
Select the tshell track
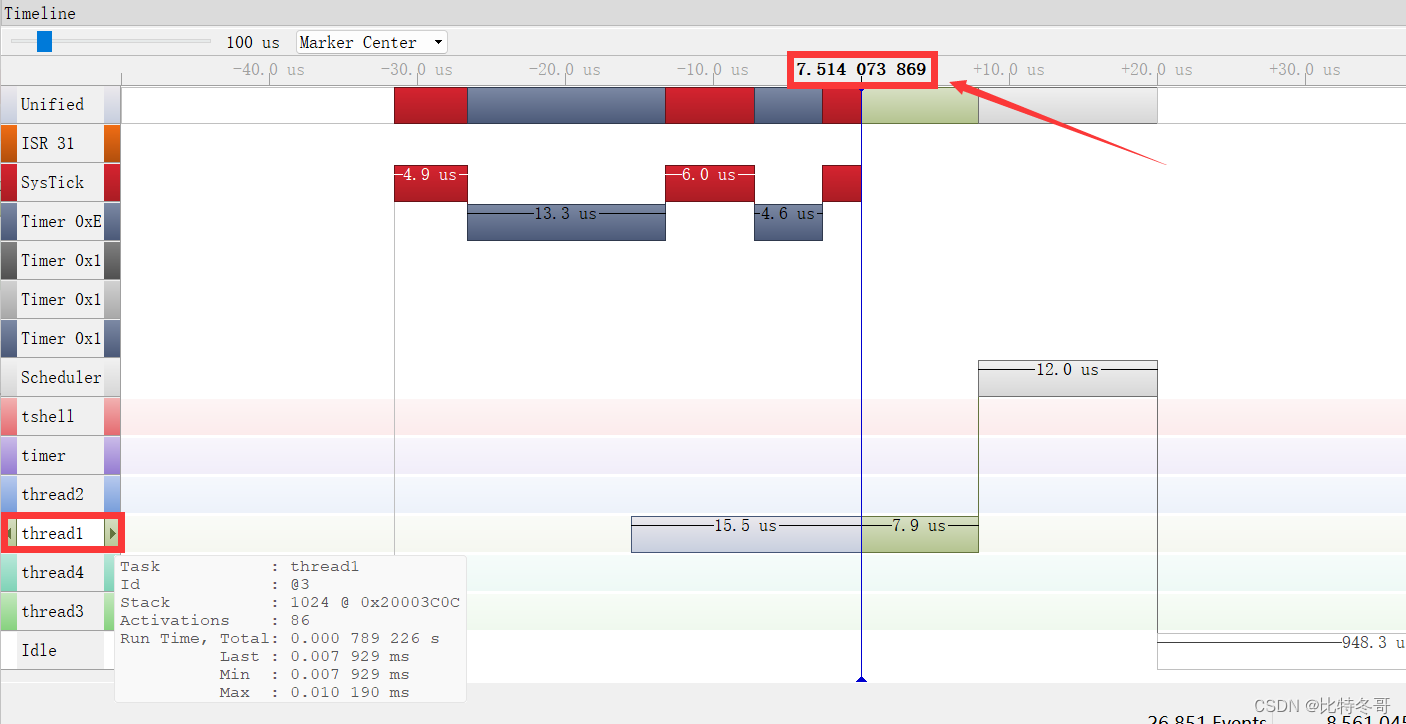click(x=46, y=416)
